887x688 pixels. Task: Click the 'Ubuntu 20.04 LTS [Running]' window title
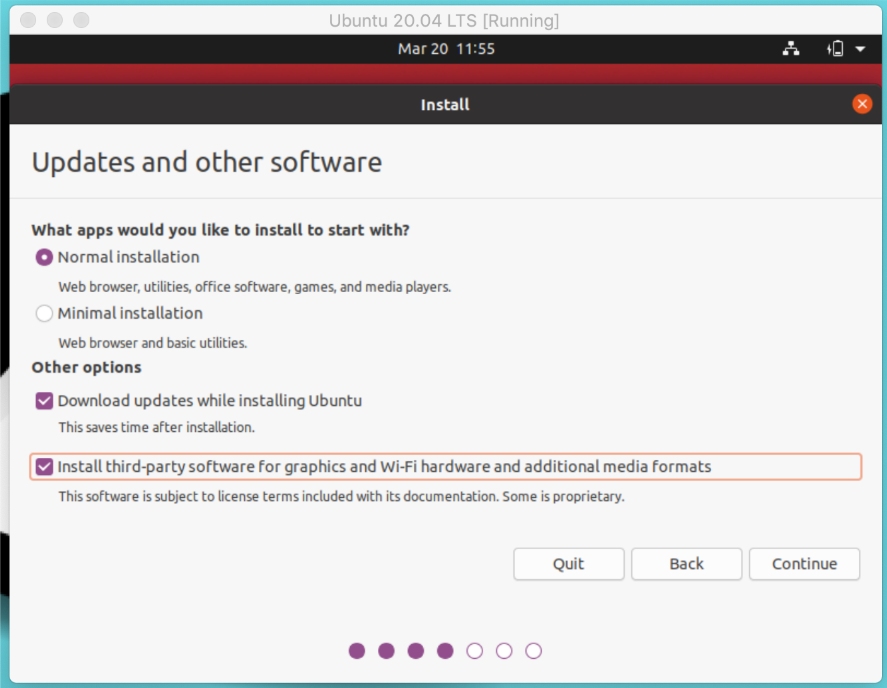(444, 21)
